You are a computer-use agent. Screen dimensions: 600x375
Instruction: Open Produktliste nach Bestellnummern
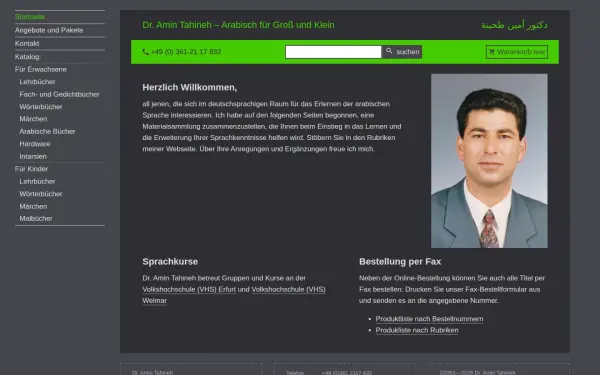click(429, 319)
